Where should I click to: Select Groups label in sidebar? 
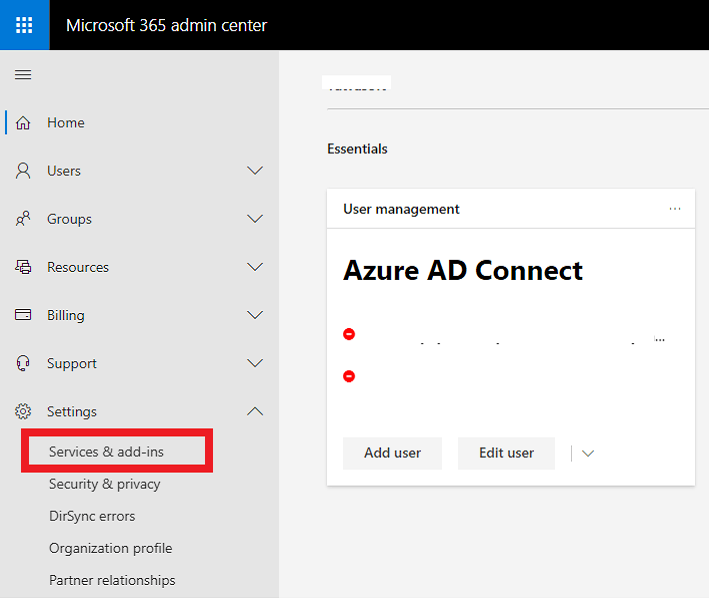click(x=69, y=219)
